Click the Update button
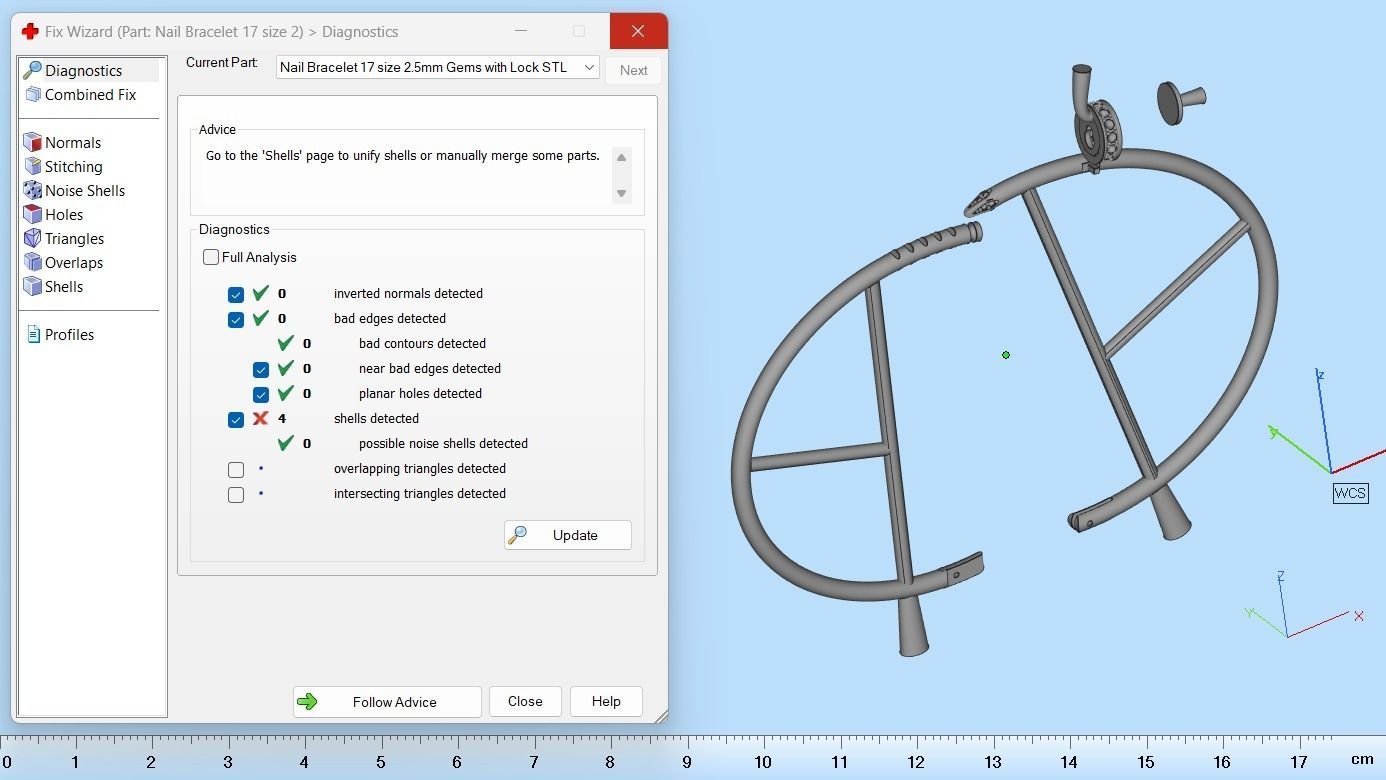This screenshot has height=780, width=1386. [x=568, y=535]
